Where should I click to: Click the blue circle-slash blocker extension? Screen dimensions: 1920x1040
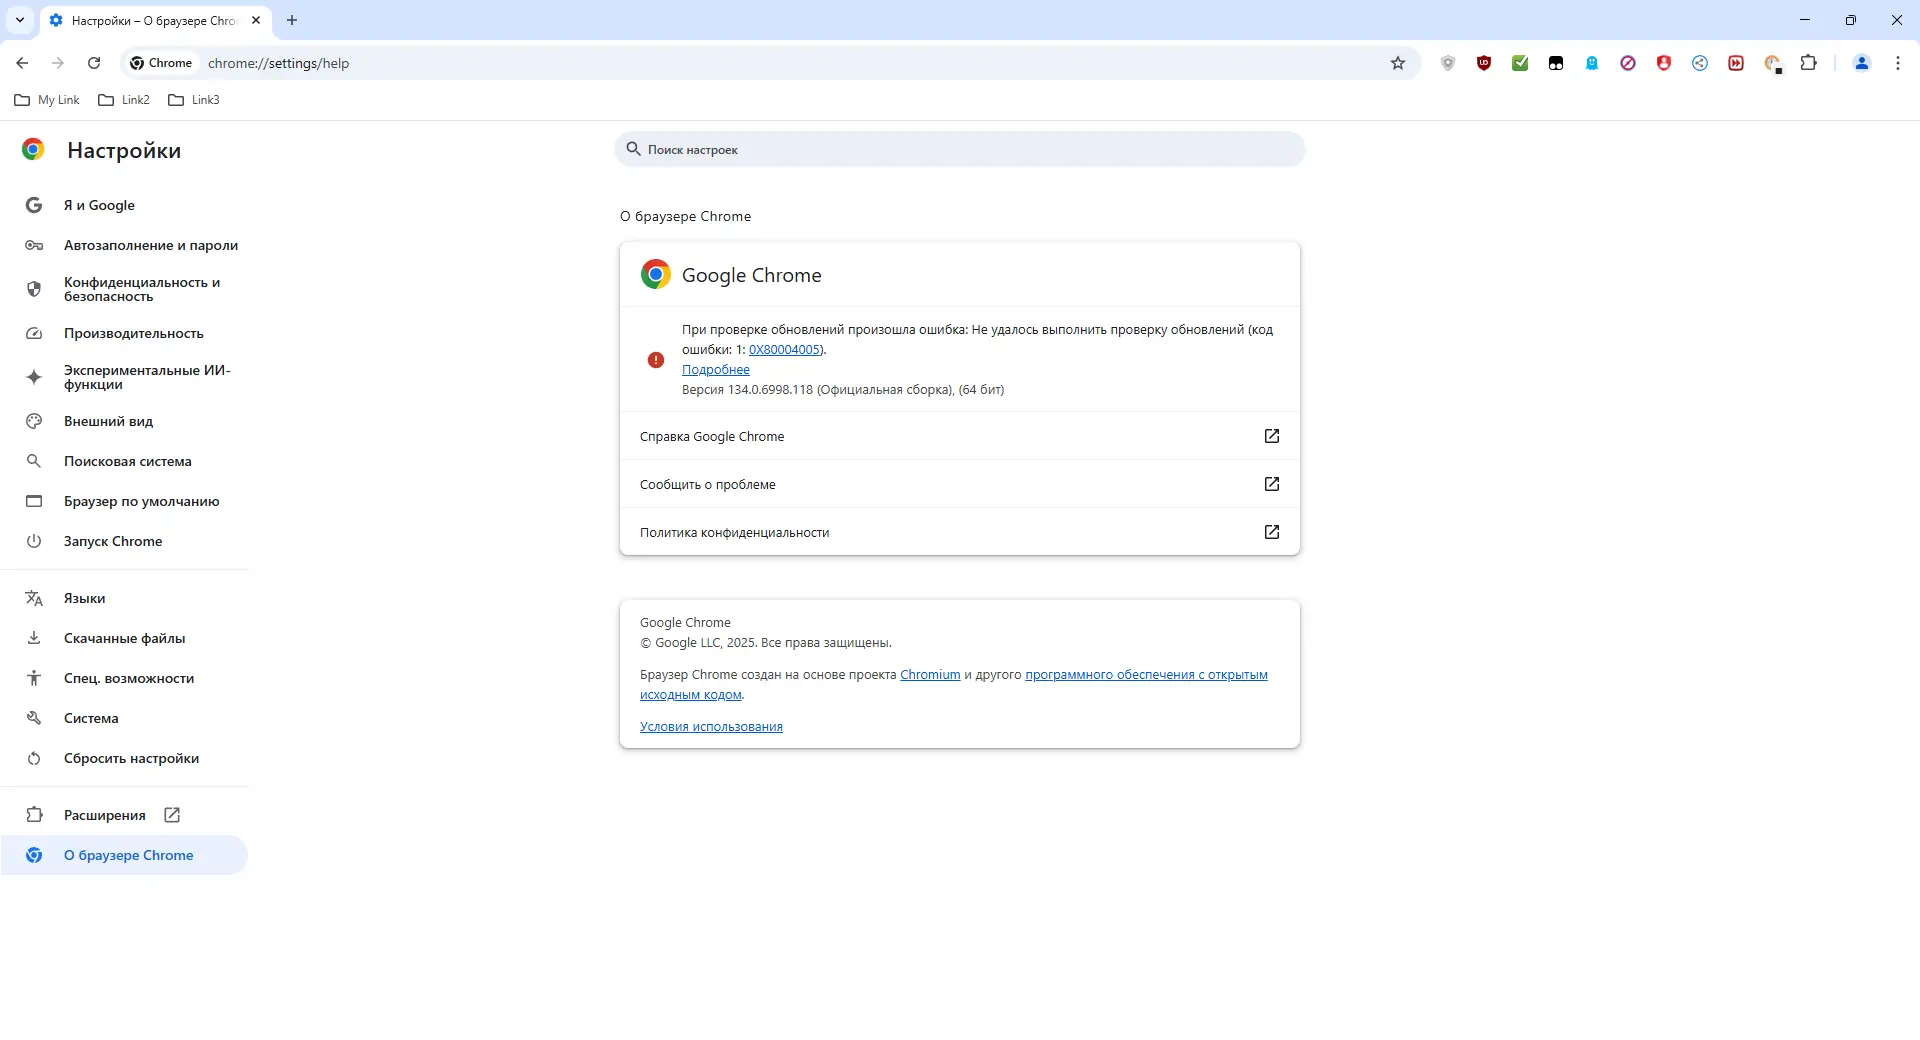(x=1628, y=63)
